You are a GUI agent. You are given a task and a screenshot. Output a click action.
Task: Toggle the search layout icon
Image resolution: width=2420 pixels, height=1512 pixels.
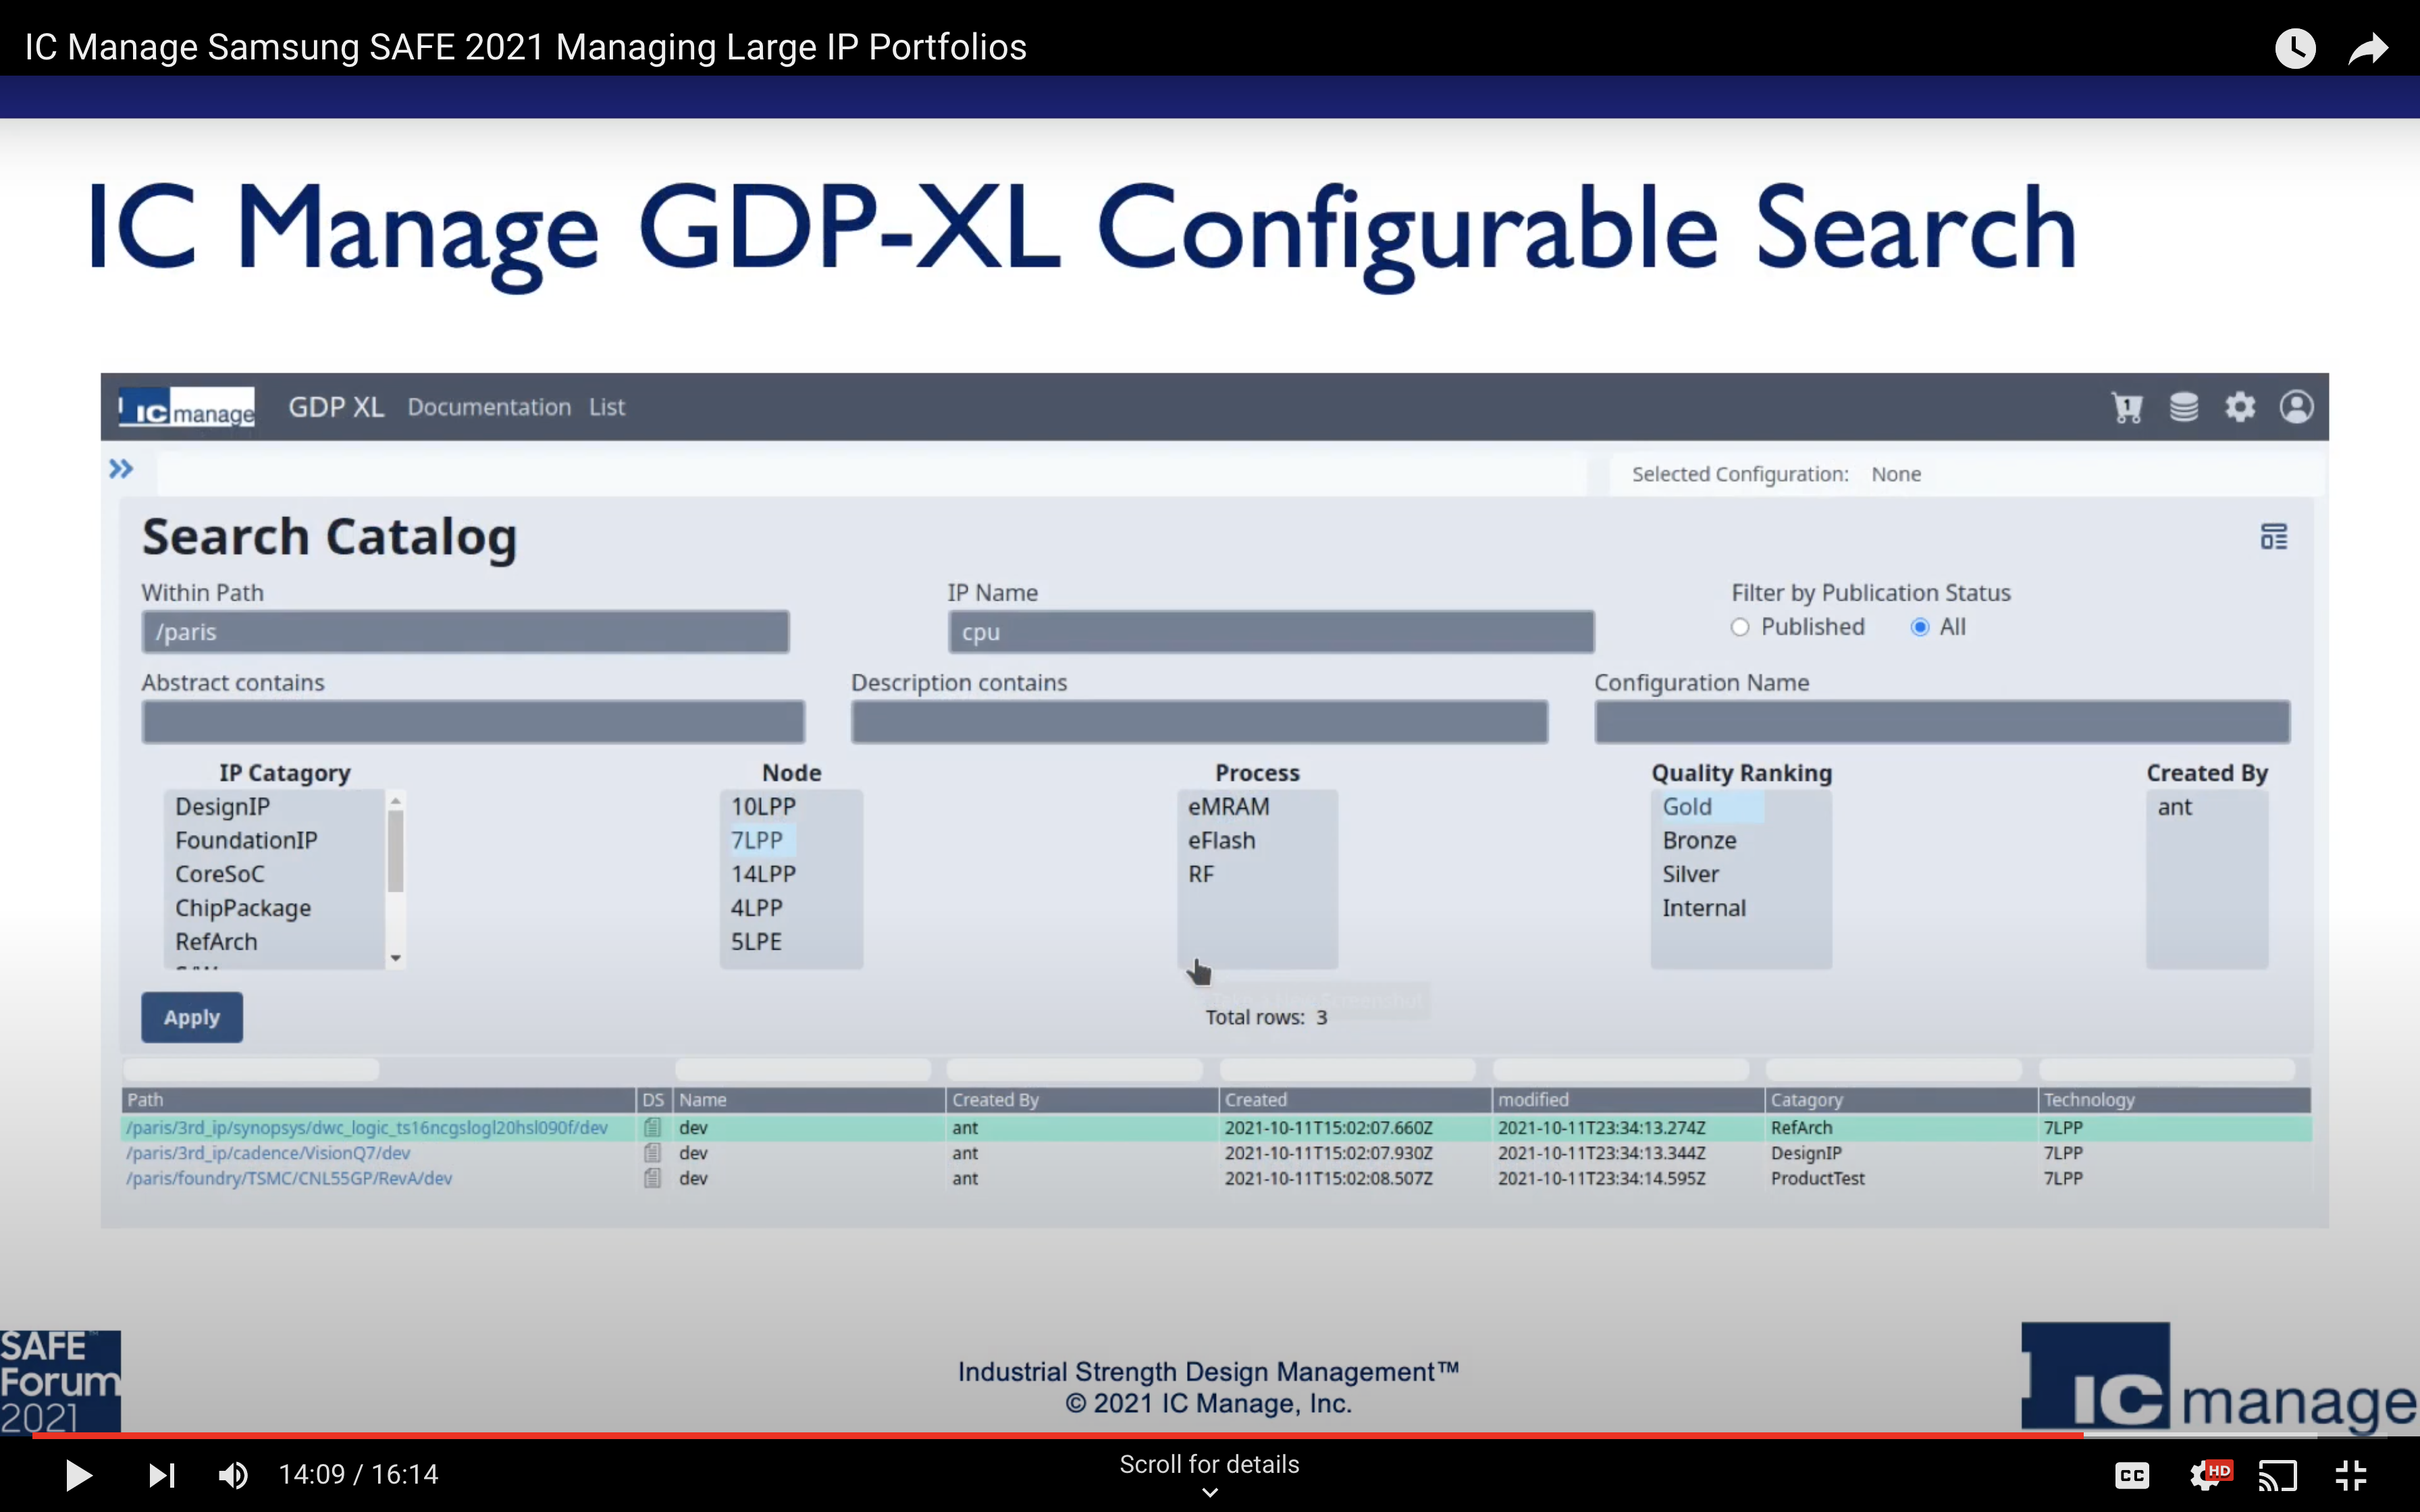tap(2274, 537)
